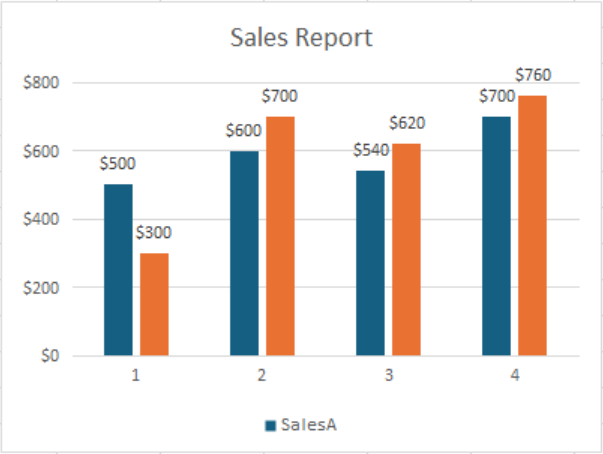Select the $500 data label

(118, 164)
